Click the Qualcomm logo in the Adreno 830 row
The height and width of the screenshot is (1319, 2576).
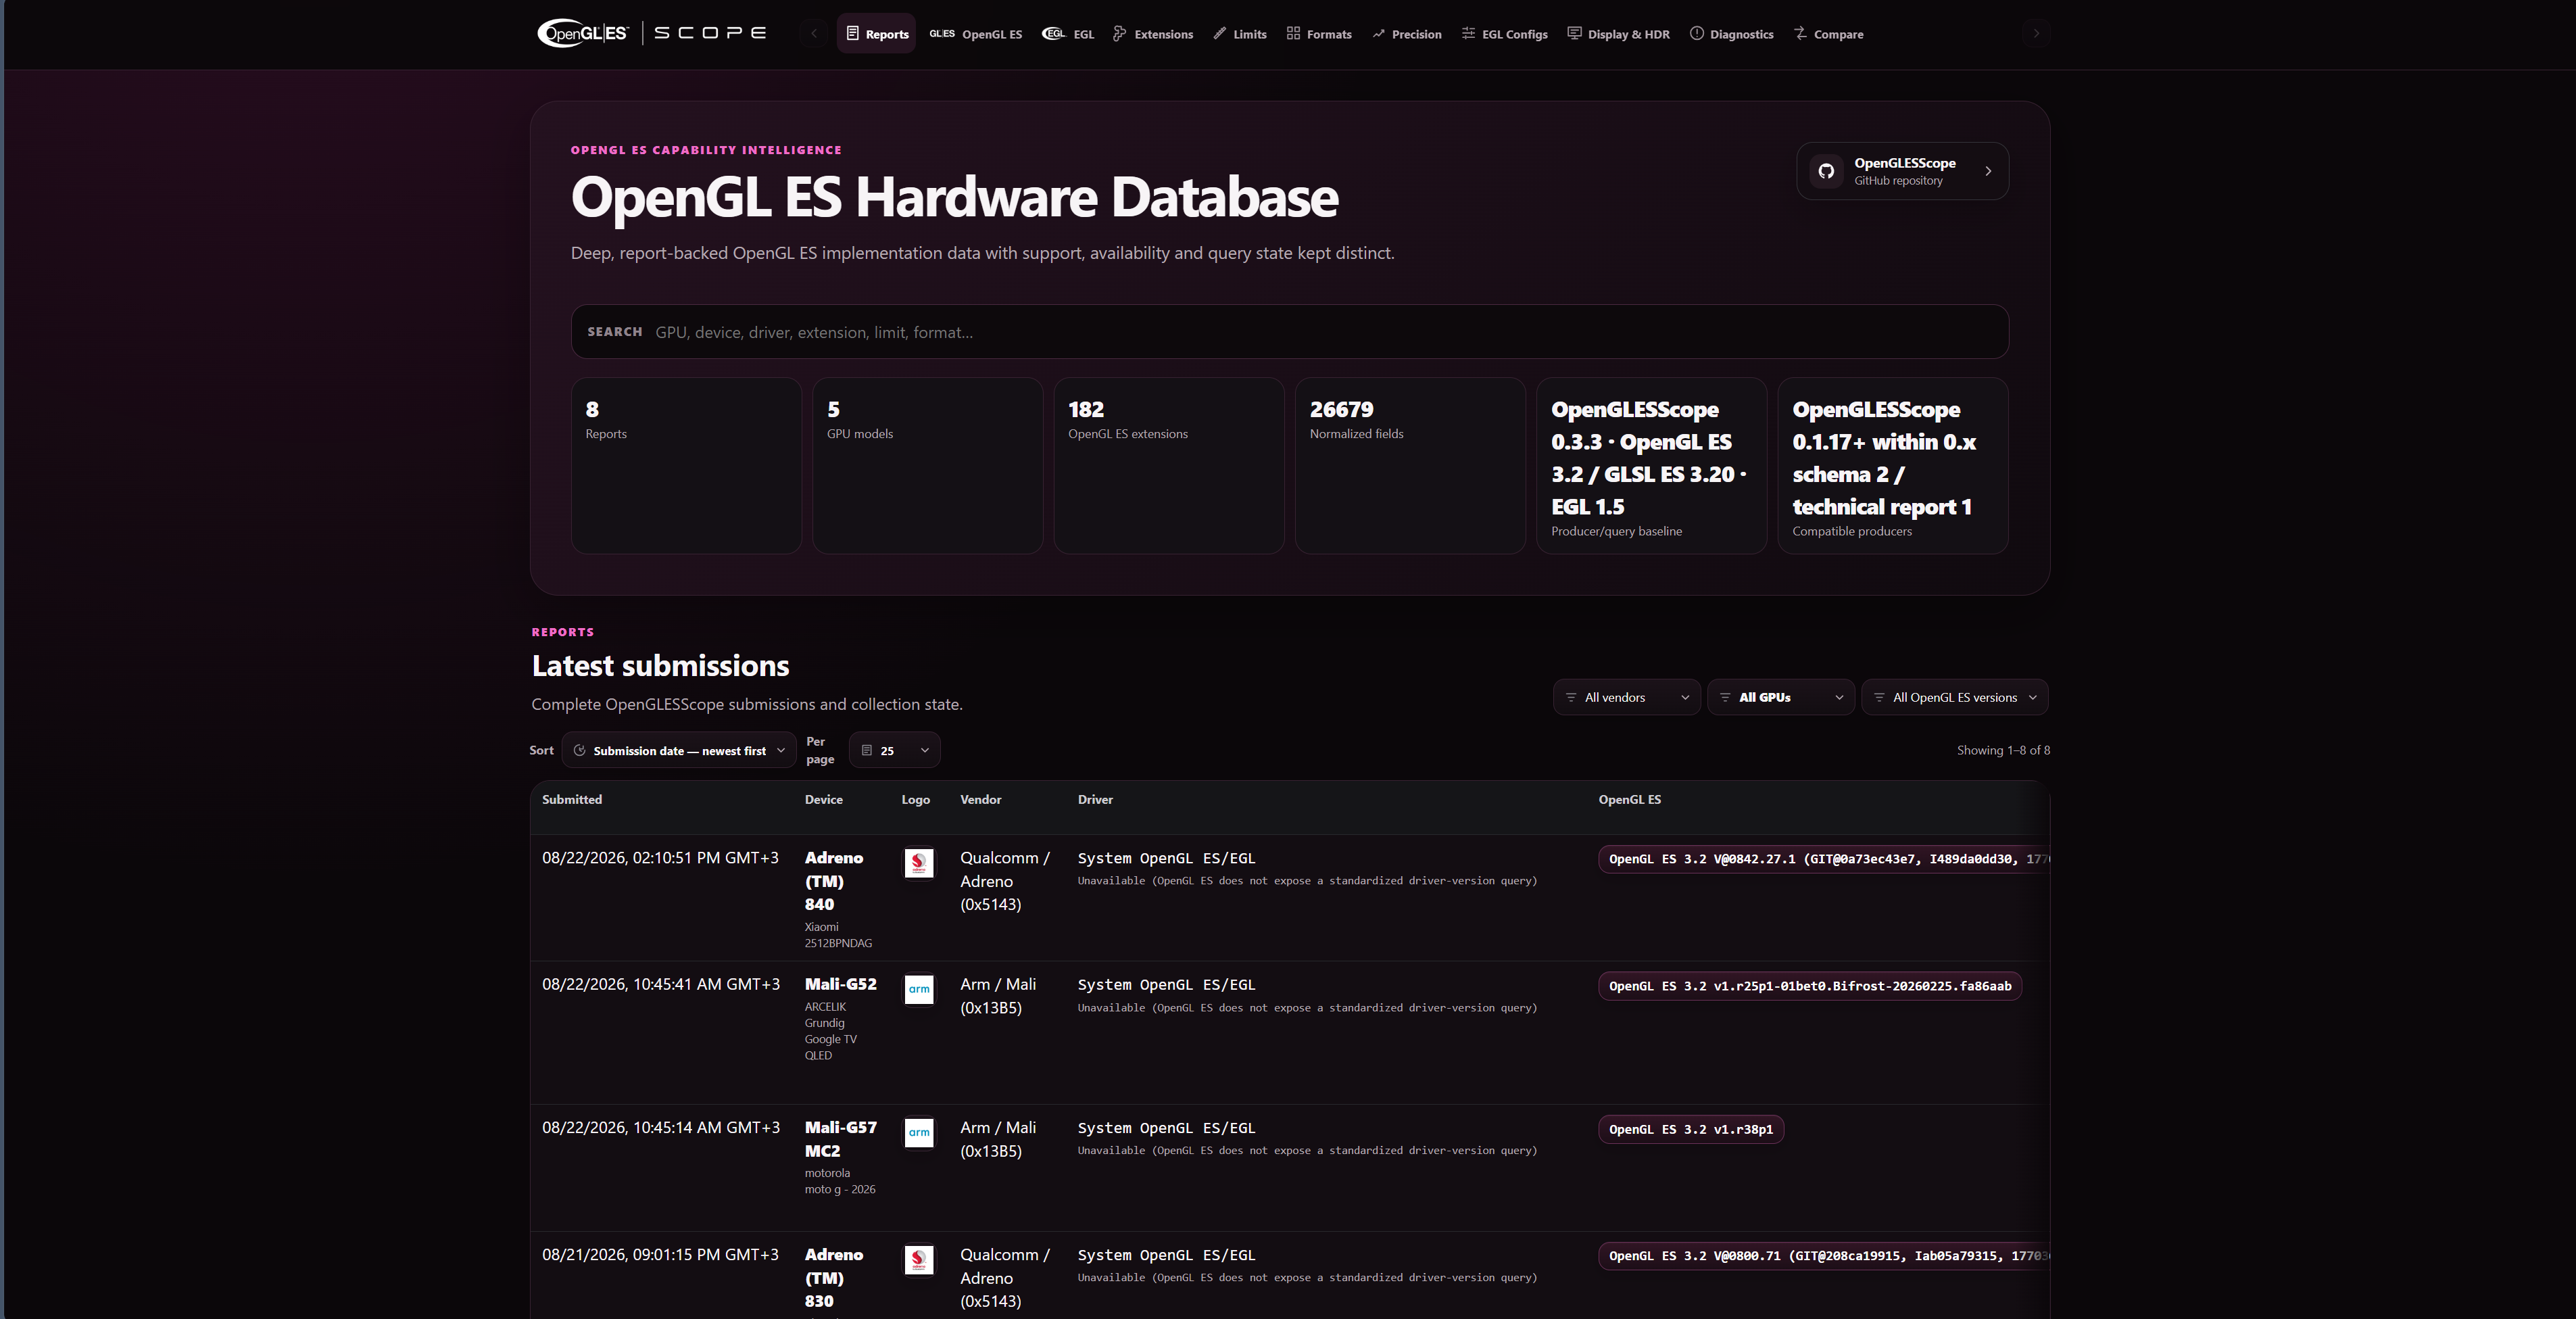(919, 1260)
